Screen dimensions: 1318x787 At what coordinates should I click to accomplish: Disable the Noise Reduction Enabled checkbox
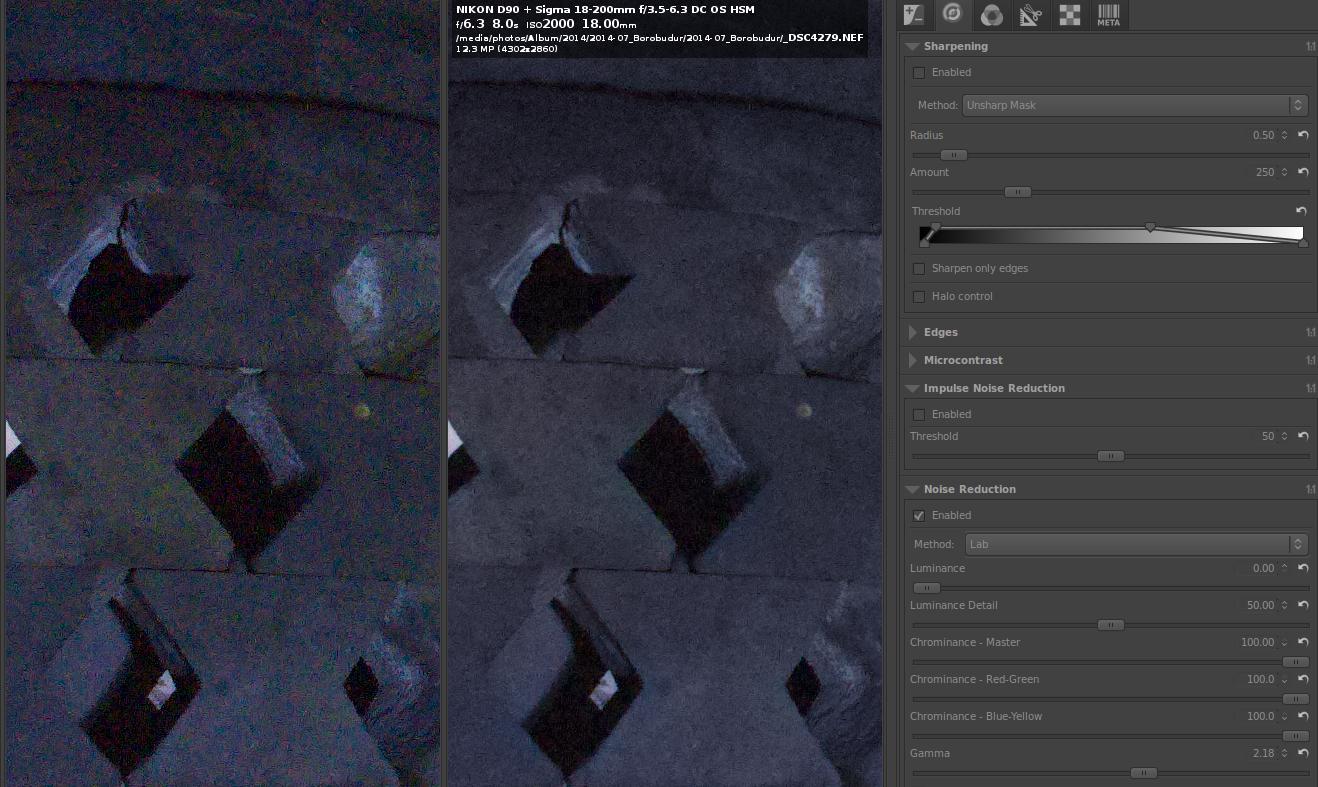pos(919,515)
